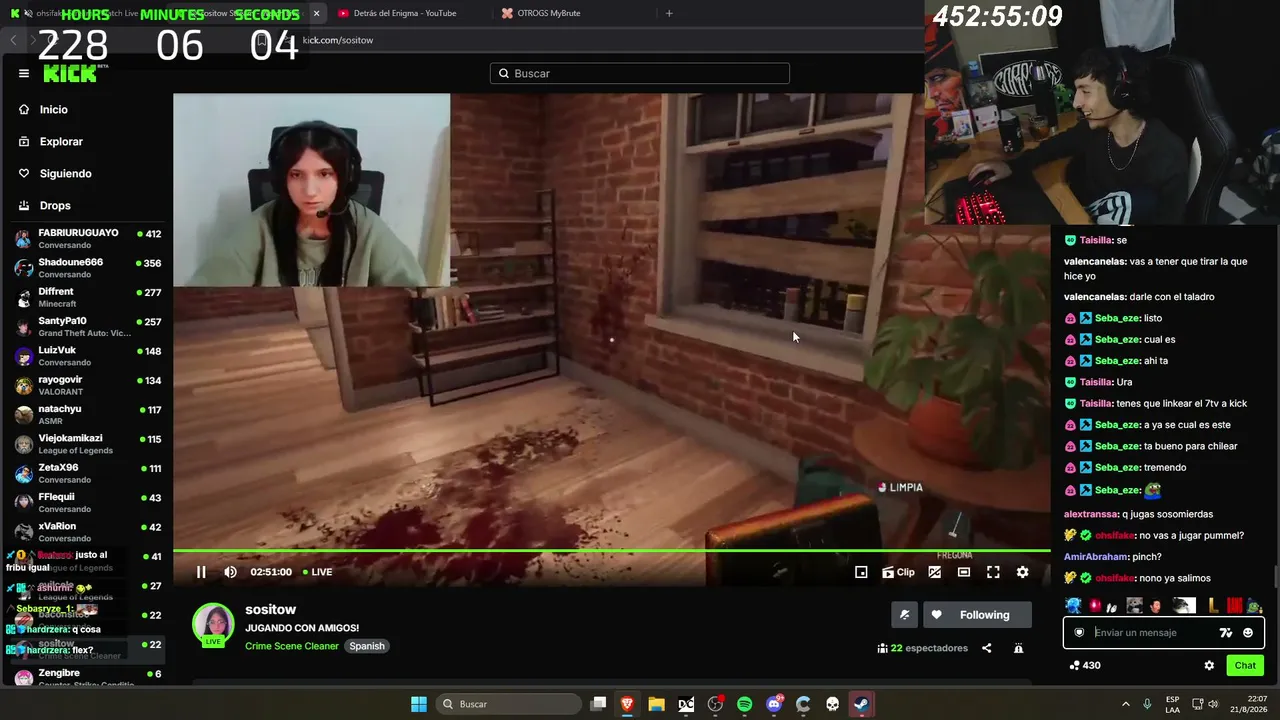The width and height of the screenshot is (1280, 720).
Task: Switch to the OTROGS MyBrute tab
Action: coord(548,13)
